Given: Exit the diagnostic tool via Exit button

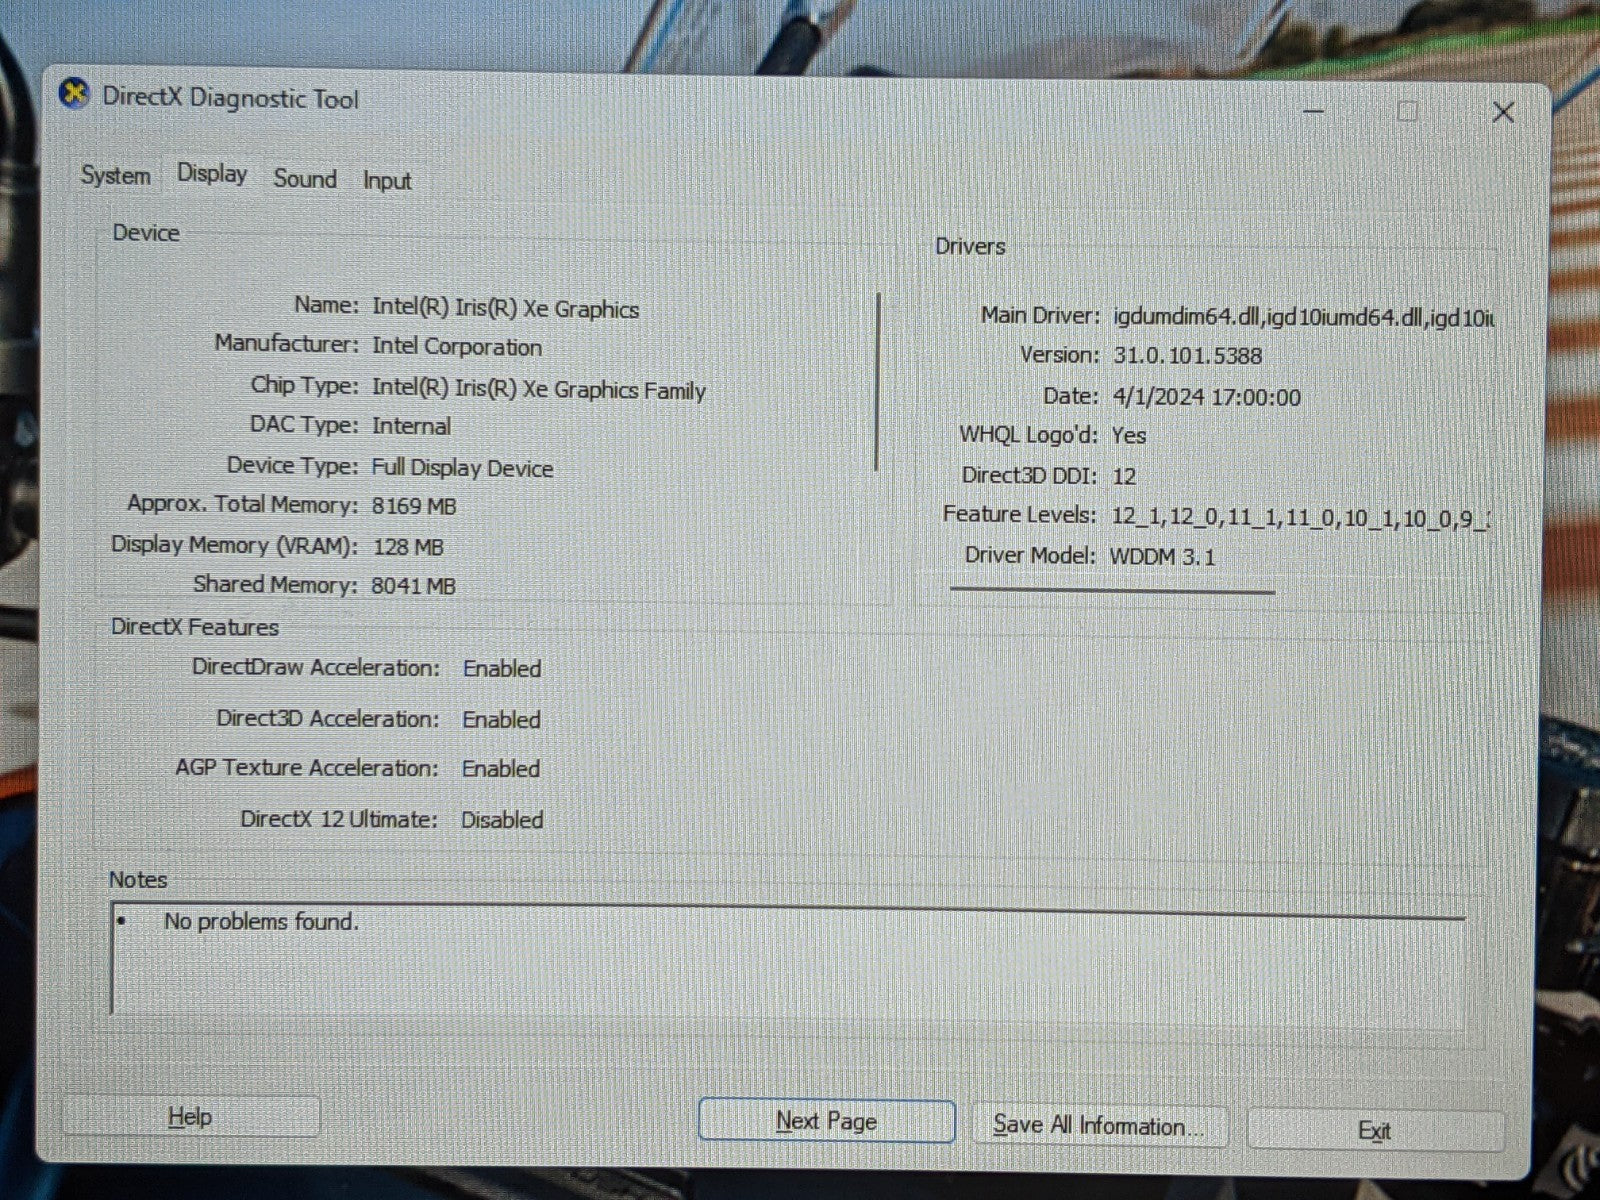Looking at the screenshot, I should 1374,1131.
